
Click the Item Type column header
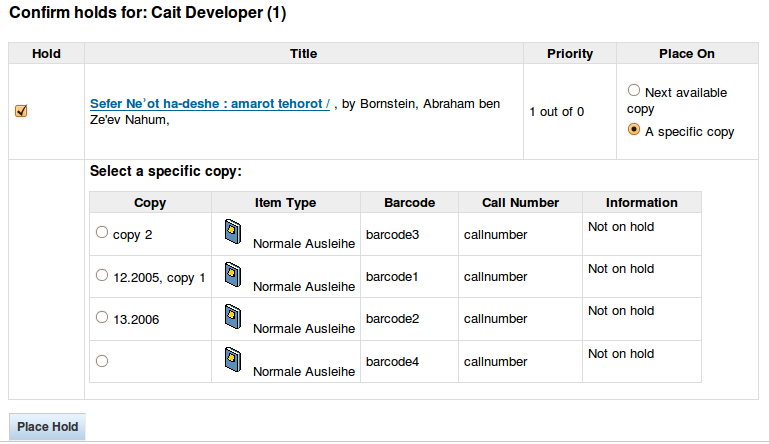click(285, 202)
